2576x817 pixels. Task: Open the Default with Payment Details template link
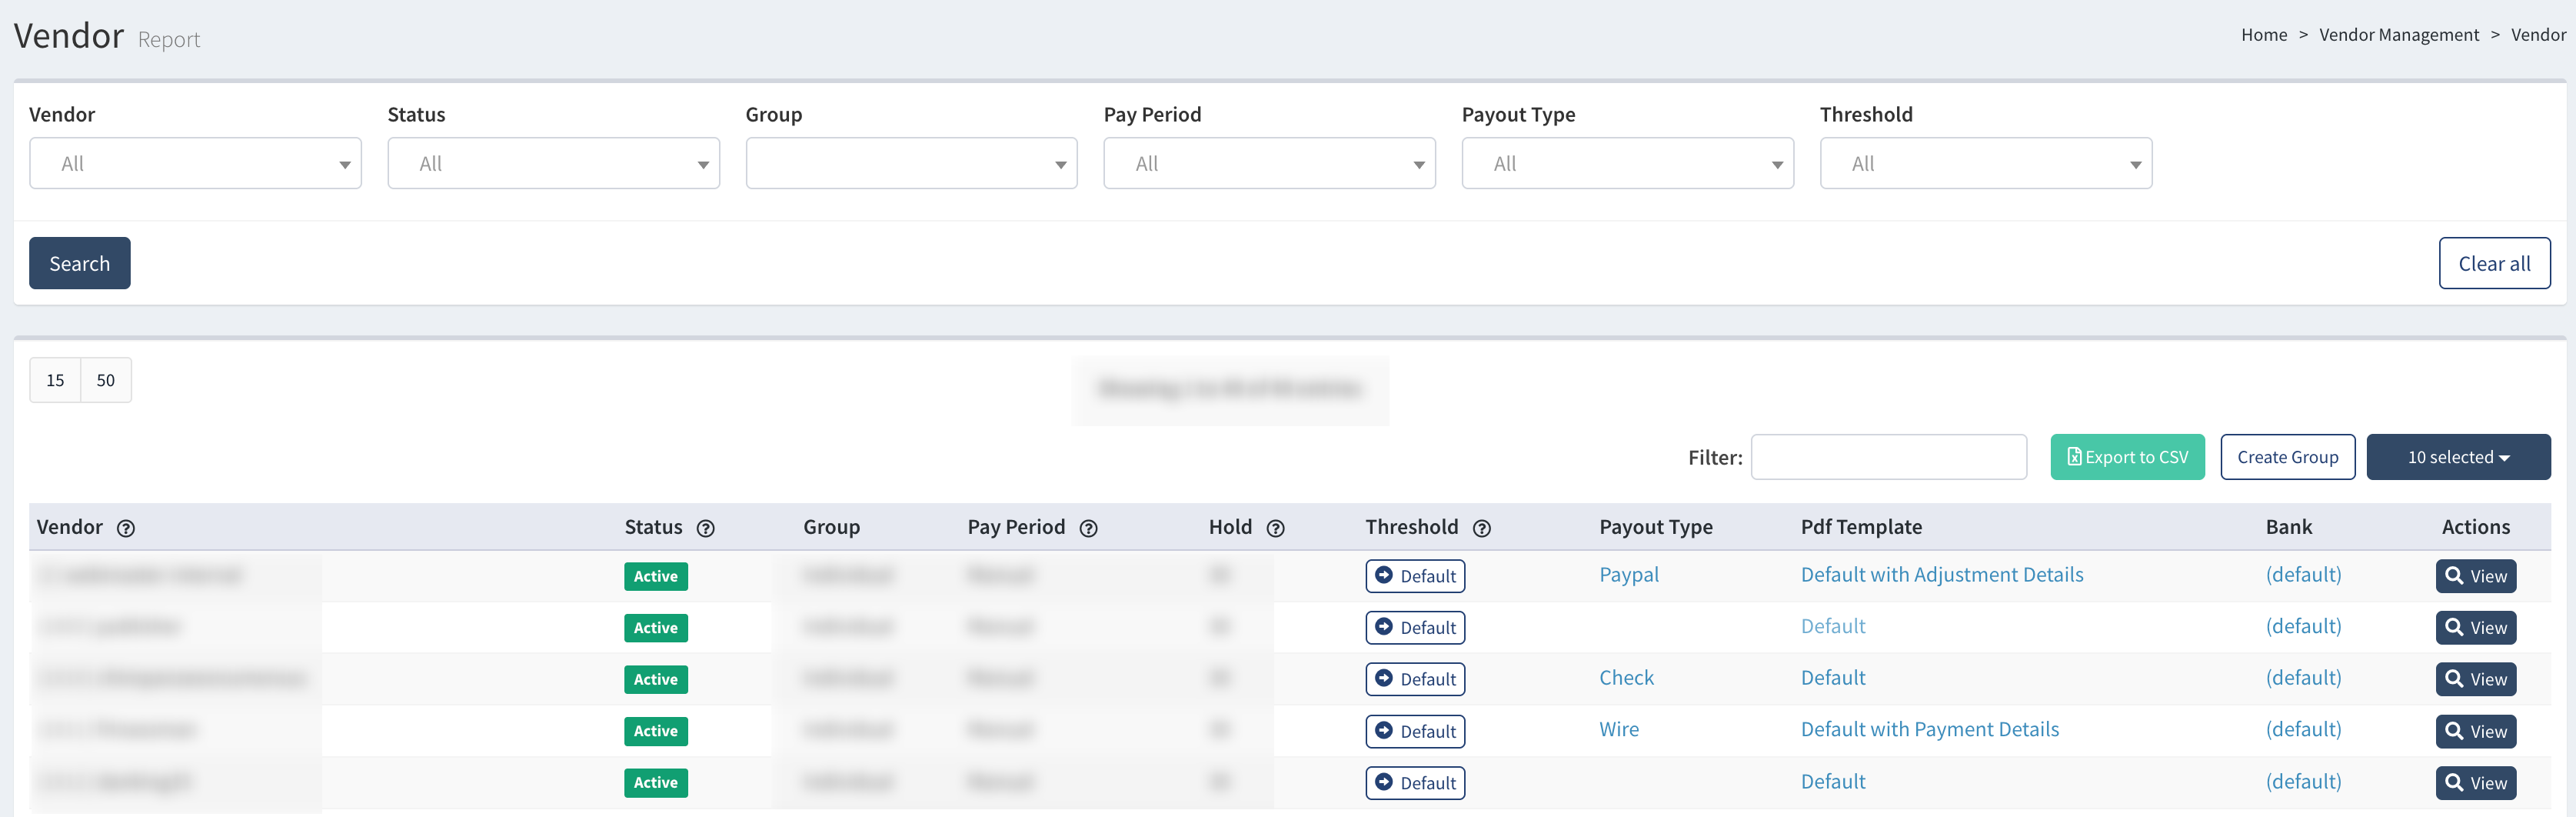click(x=1930, y=730)
